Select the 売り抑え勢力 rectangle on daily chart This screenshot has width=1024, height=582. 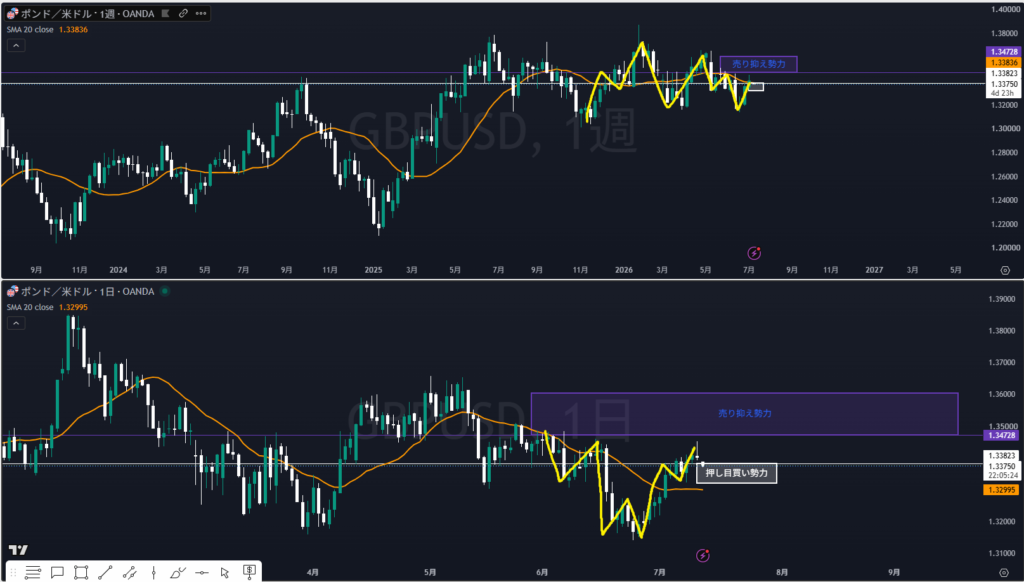pos(744,413)
